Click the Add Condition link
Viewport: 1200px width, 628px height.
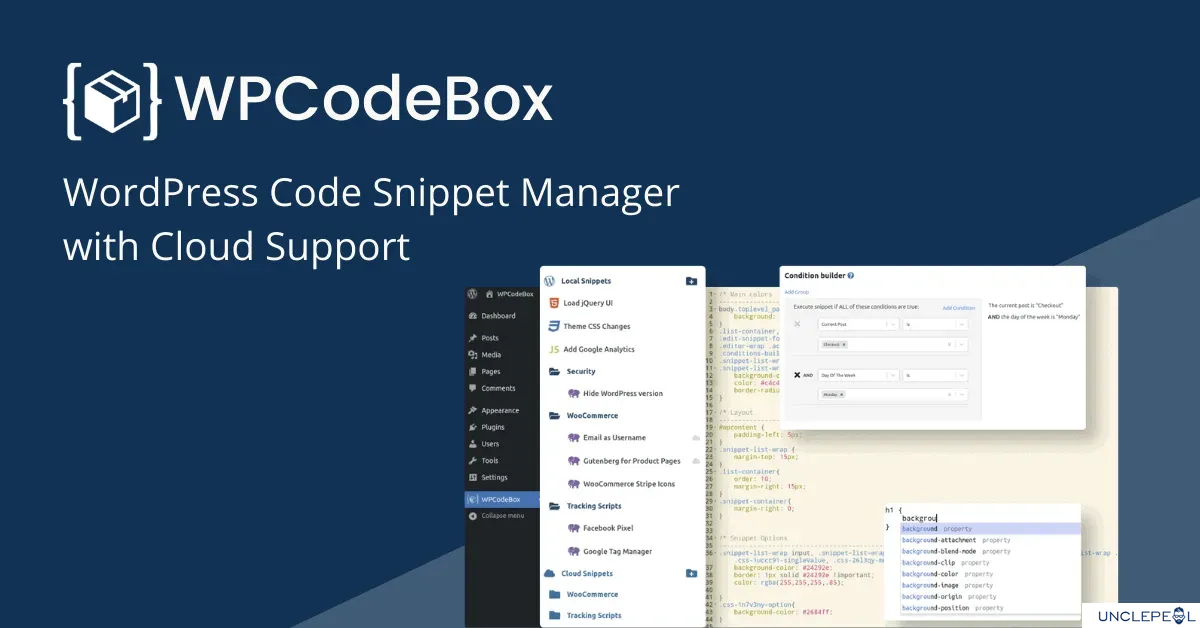958,308
